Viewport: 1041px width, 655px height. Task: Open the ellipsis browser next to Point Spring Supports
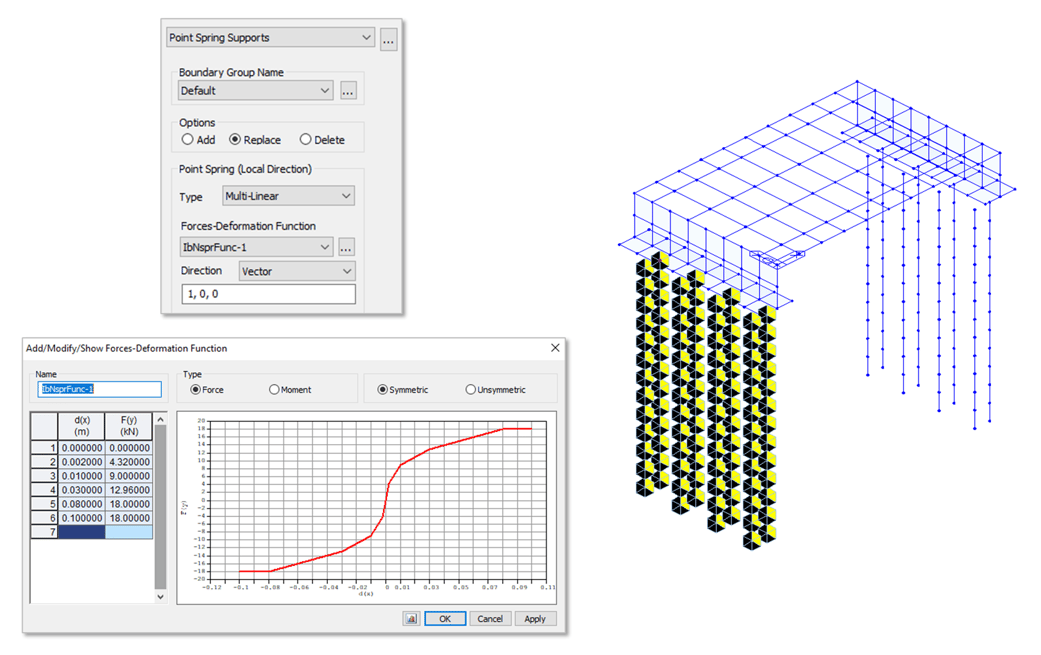pyautogui.click(x=388, y=38)
